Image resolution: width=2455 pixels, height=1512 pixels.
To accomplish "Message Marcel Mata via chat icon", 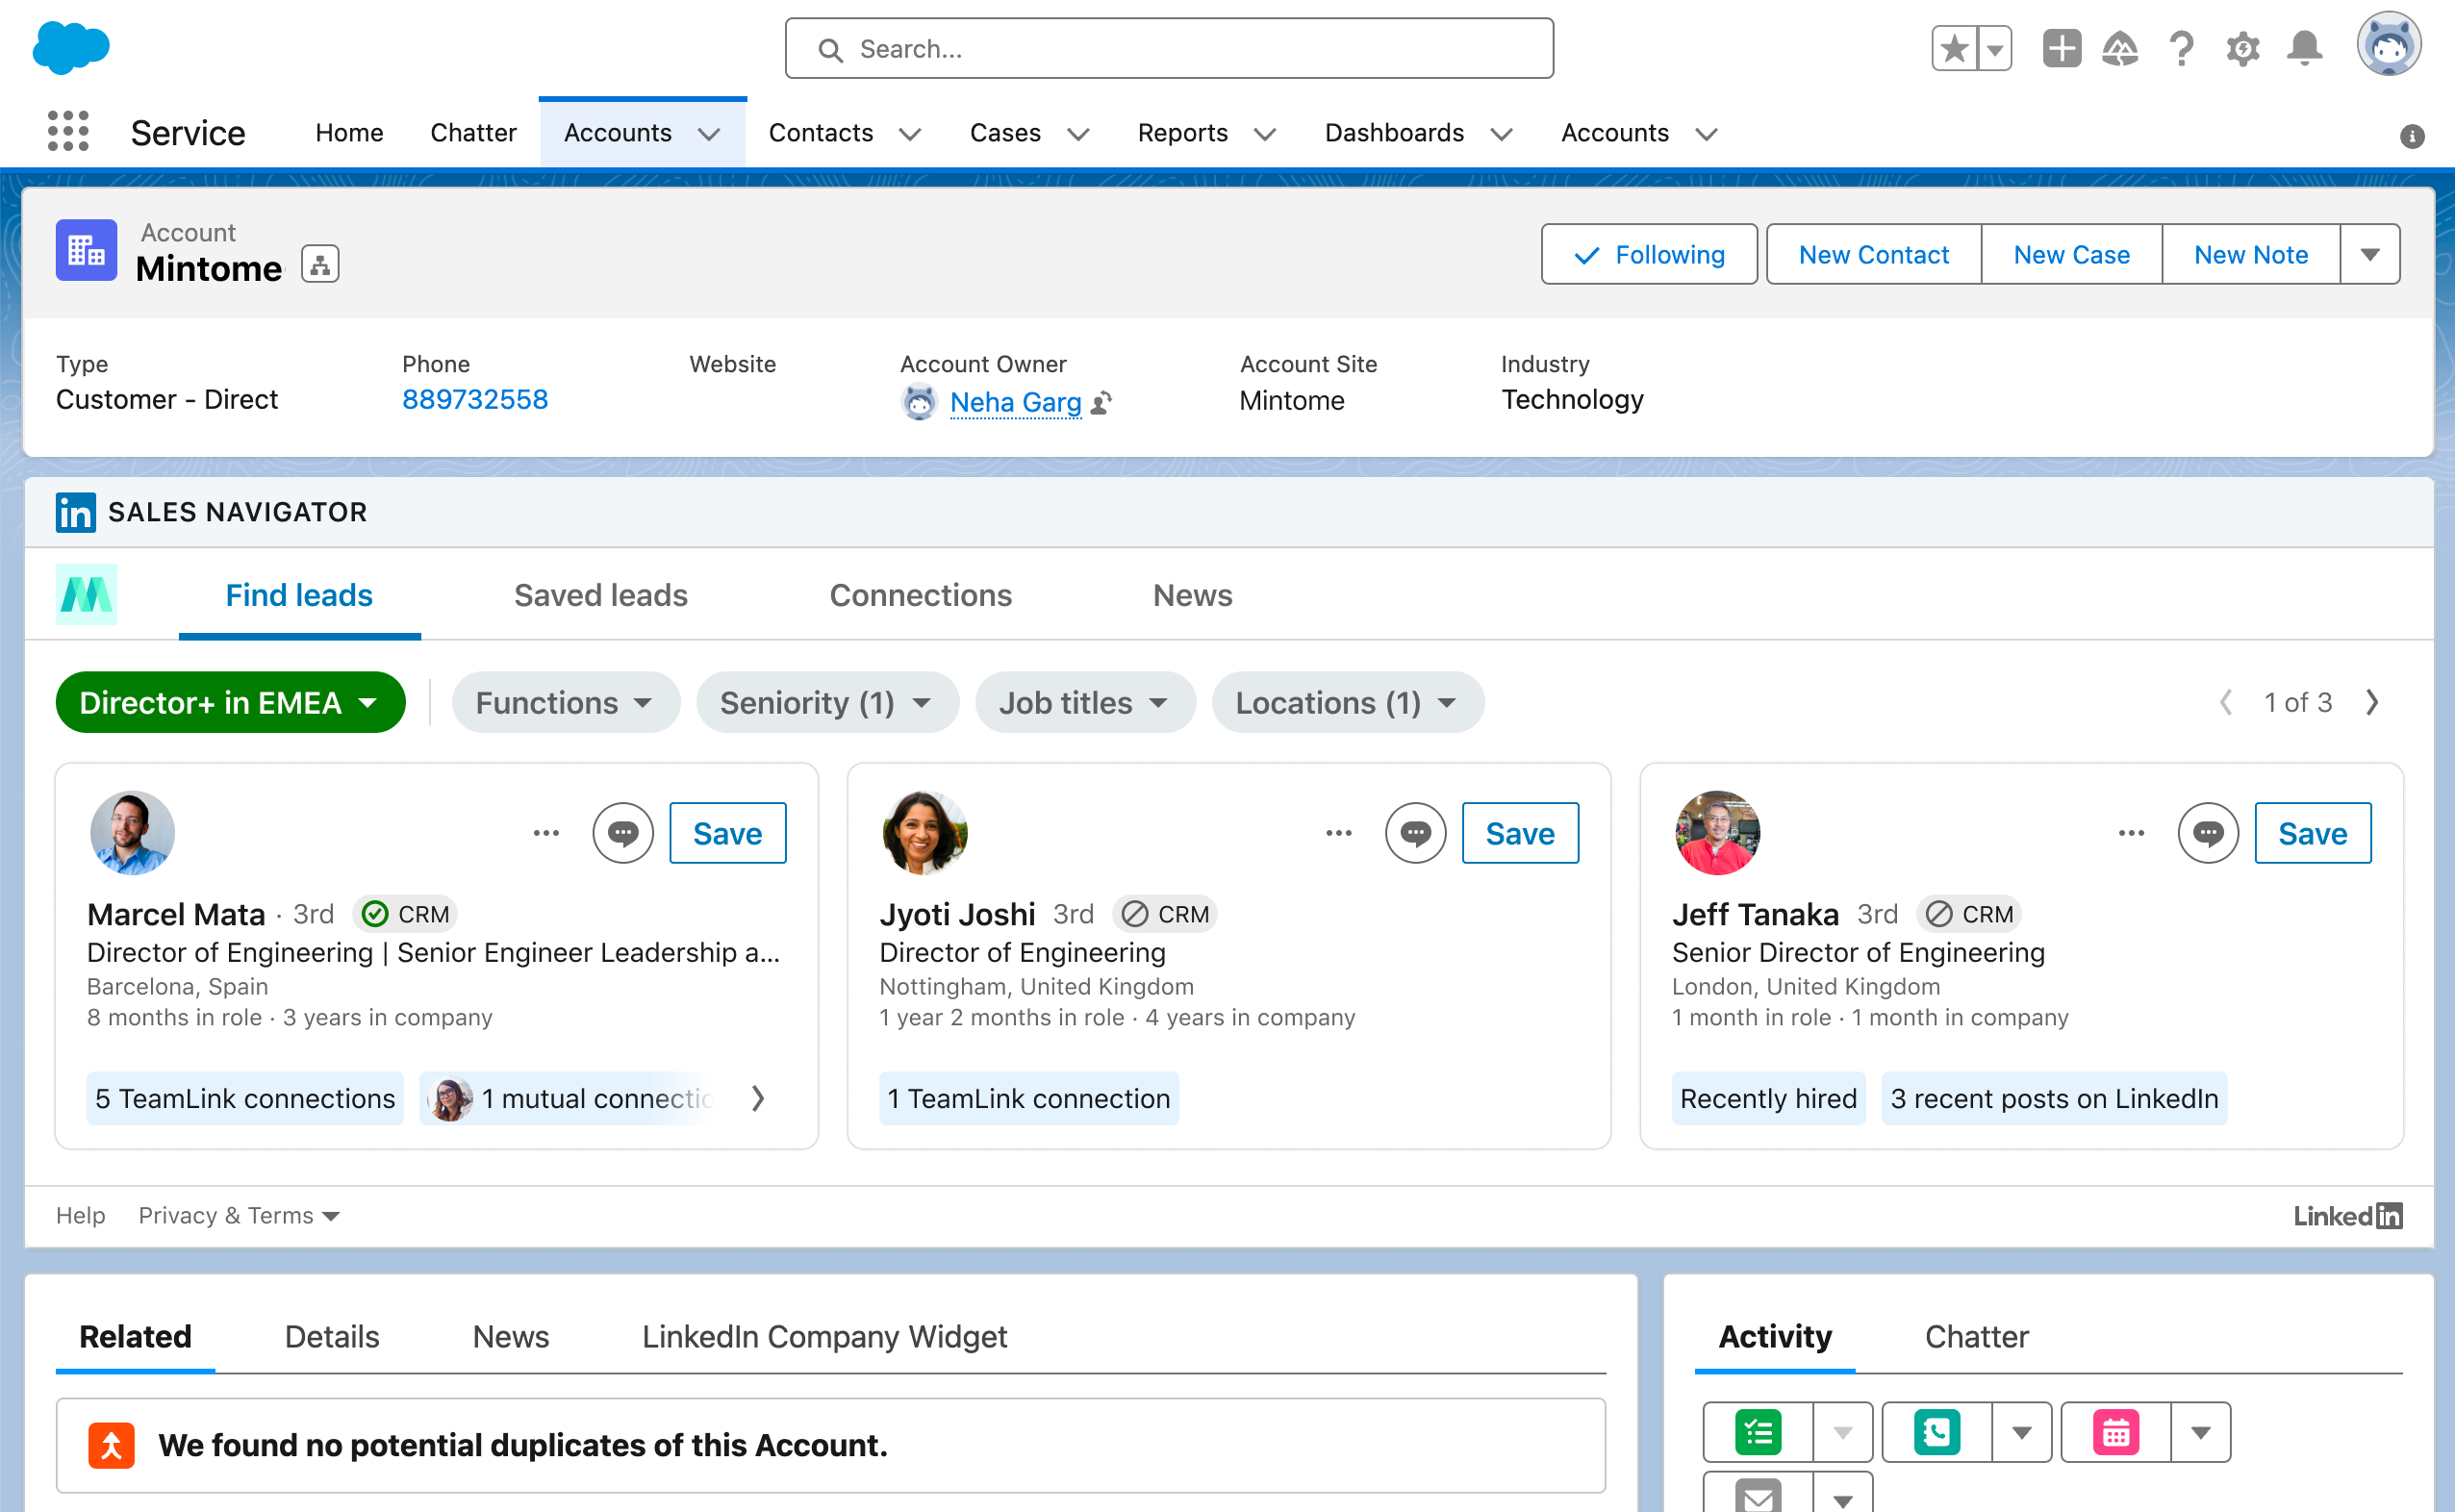I will tap(622, 832).
